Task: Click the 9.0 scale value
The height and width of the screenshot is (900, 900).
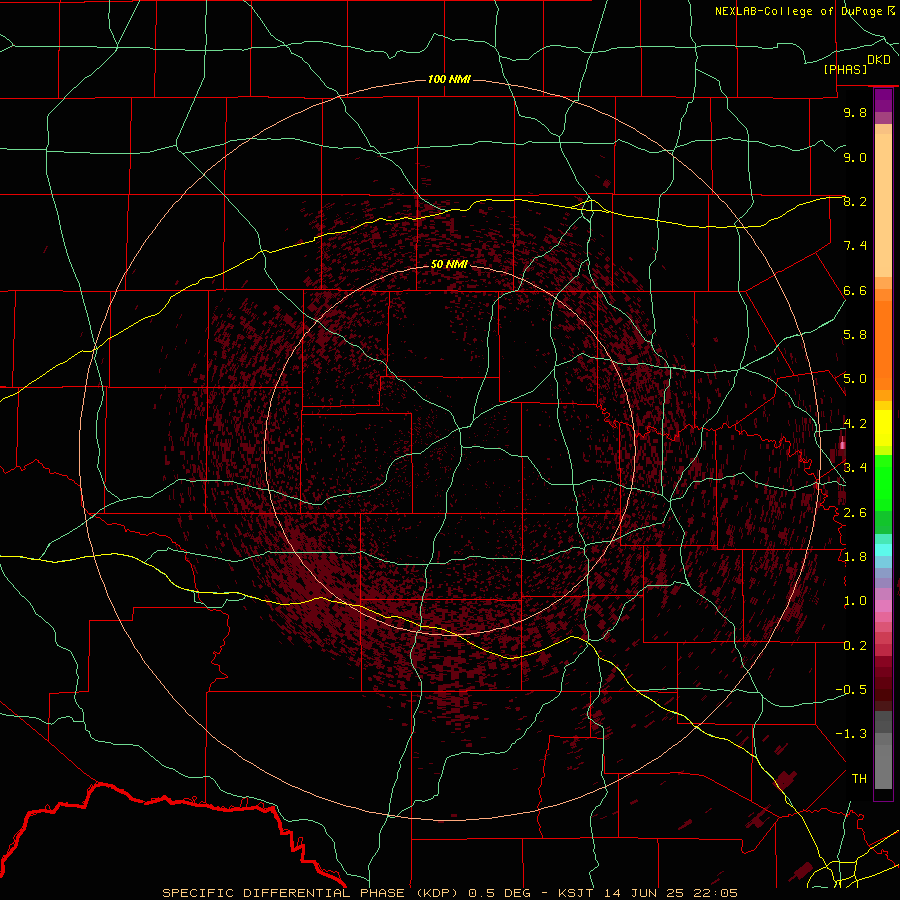Action: point(855,157)
